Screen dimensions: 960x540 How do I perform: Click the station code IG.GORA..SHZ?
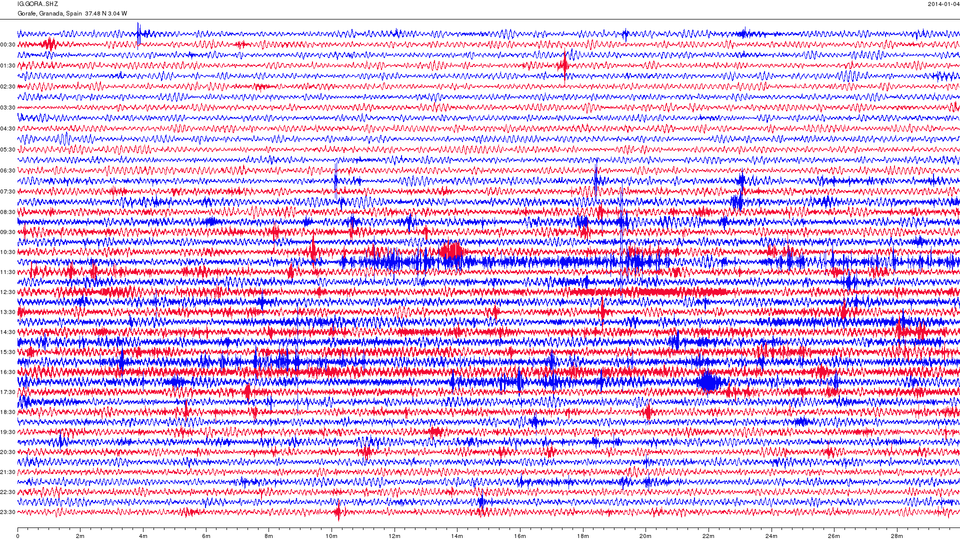(37, 4)
